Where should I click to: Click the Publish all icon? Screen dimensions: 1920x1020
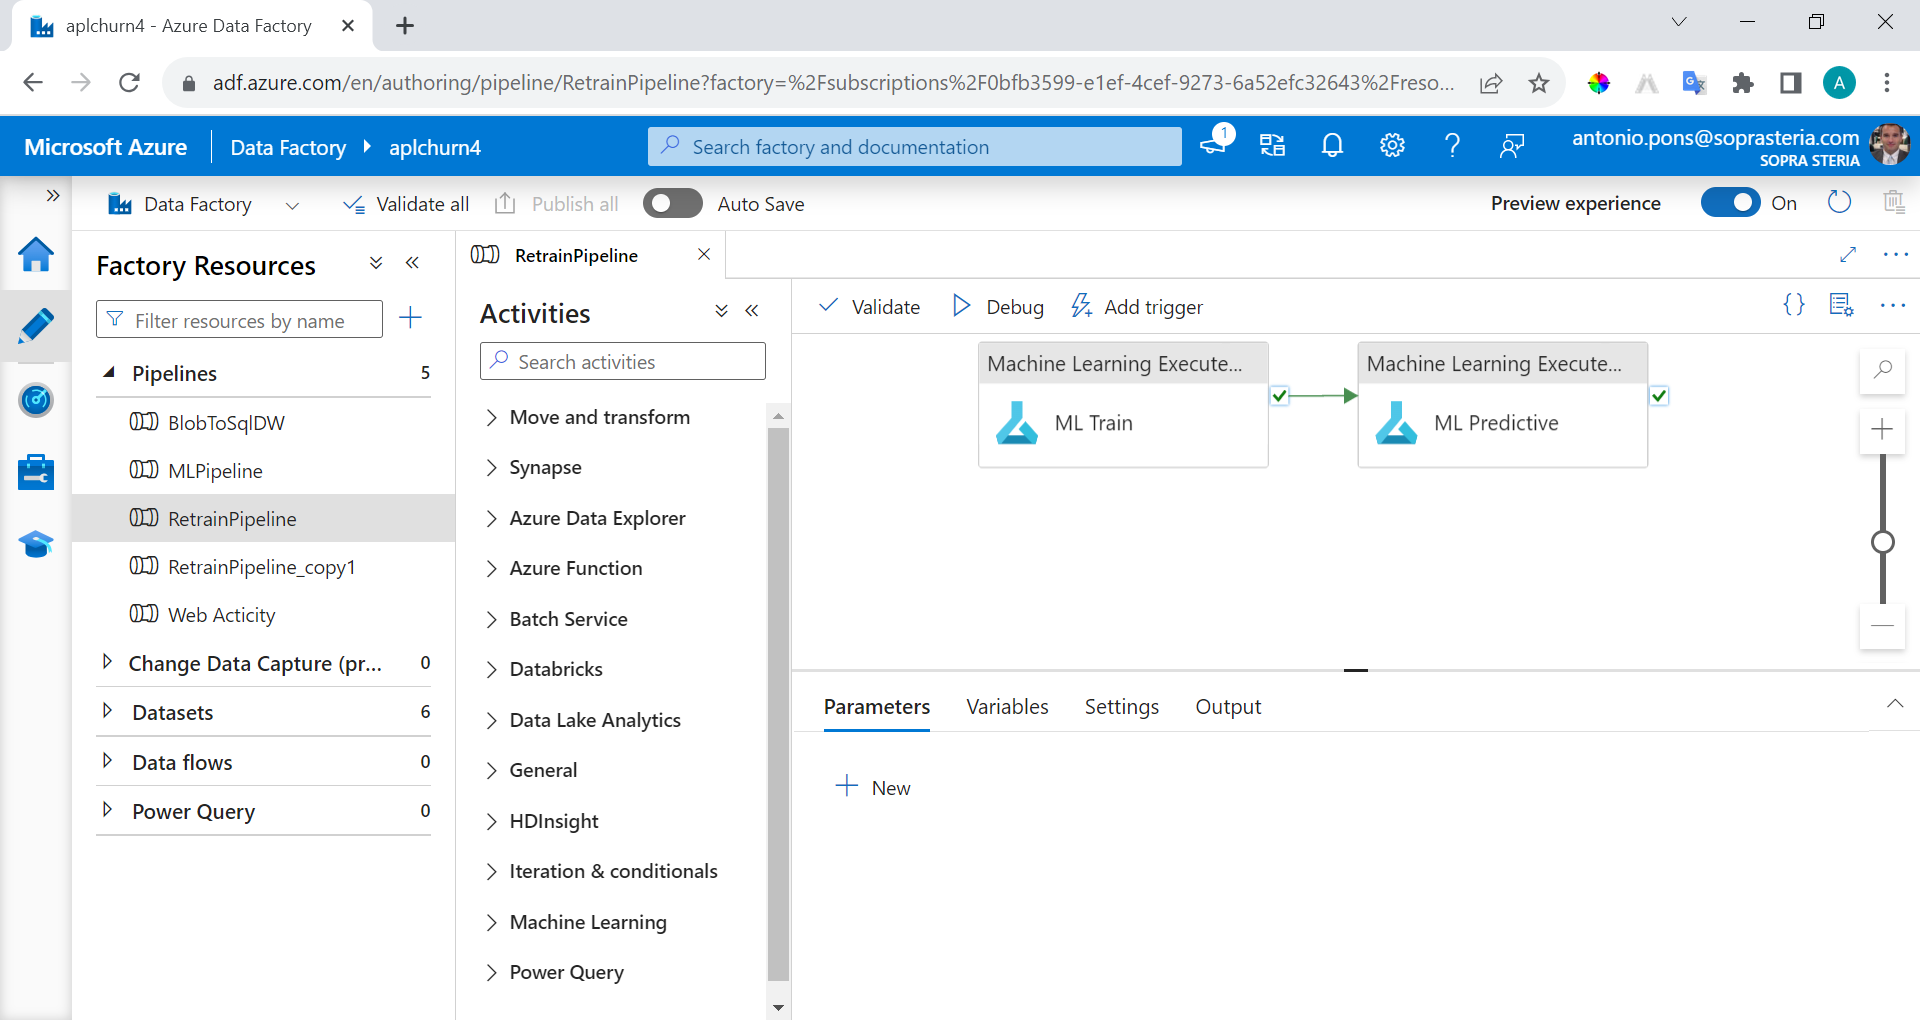505,203
